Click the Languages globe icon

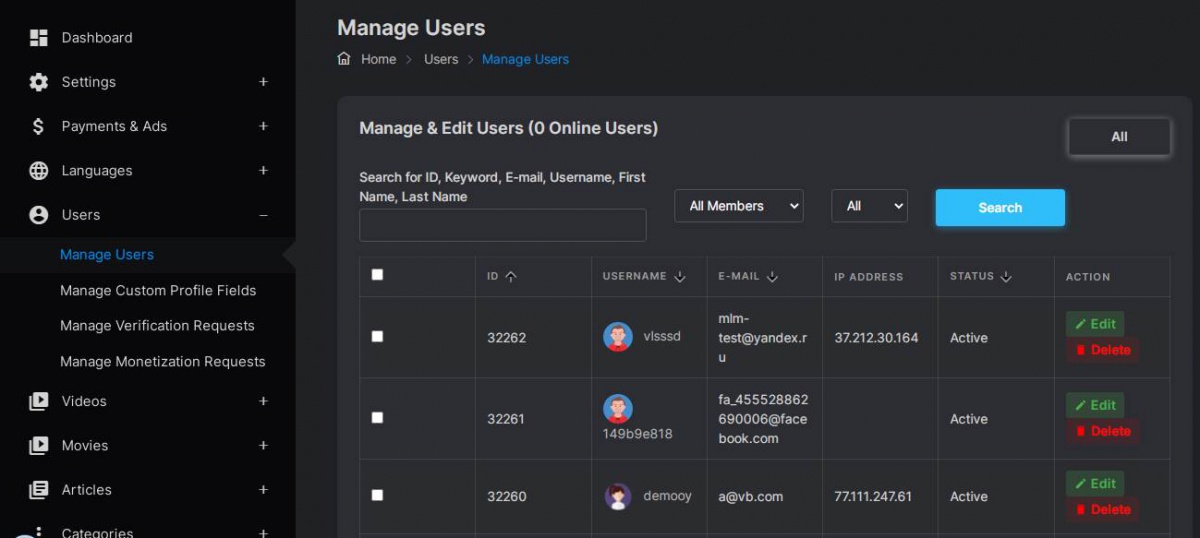point(39,171)
